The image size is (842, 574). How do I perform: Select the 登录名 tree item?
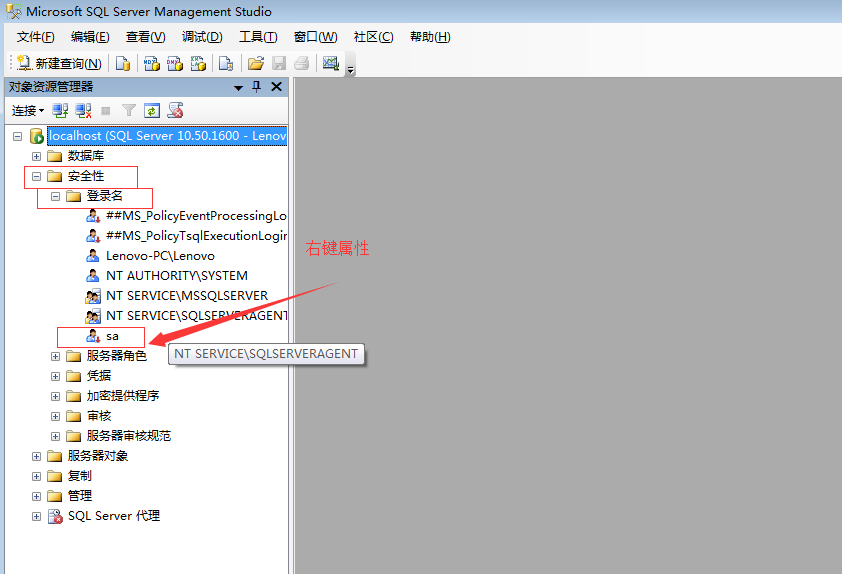coord(105,196)
